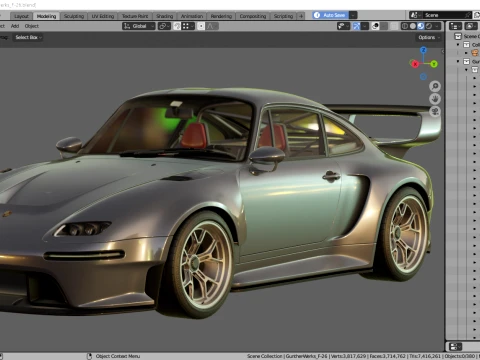
Task: Open the object type visibility dropdown
Action: pos(343,26)
